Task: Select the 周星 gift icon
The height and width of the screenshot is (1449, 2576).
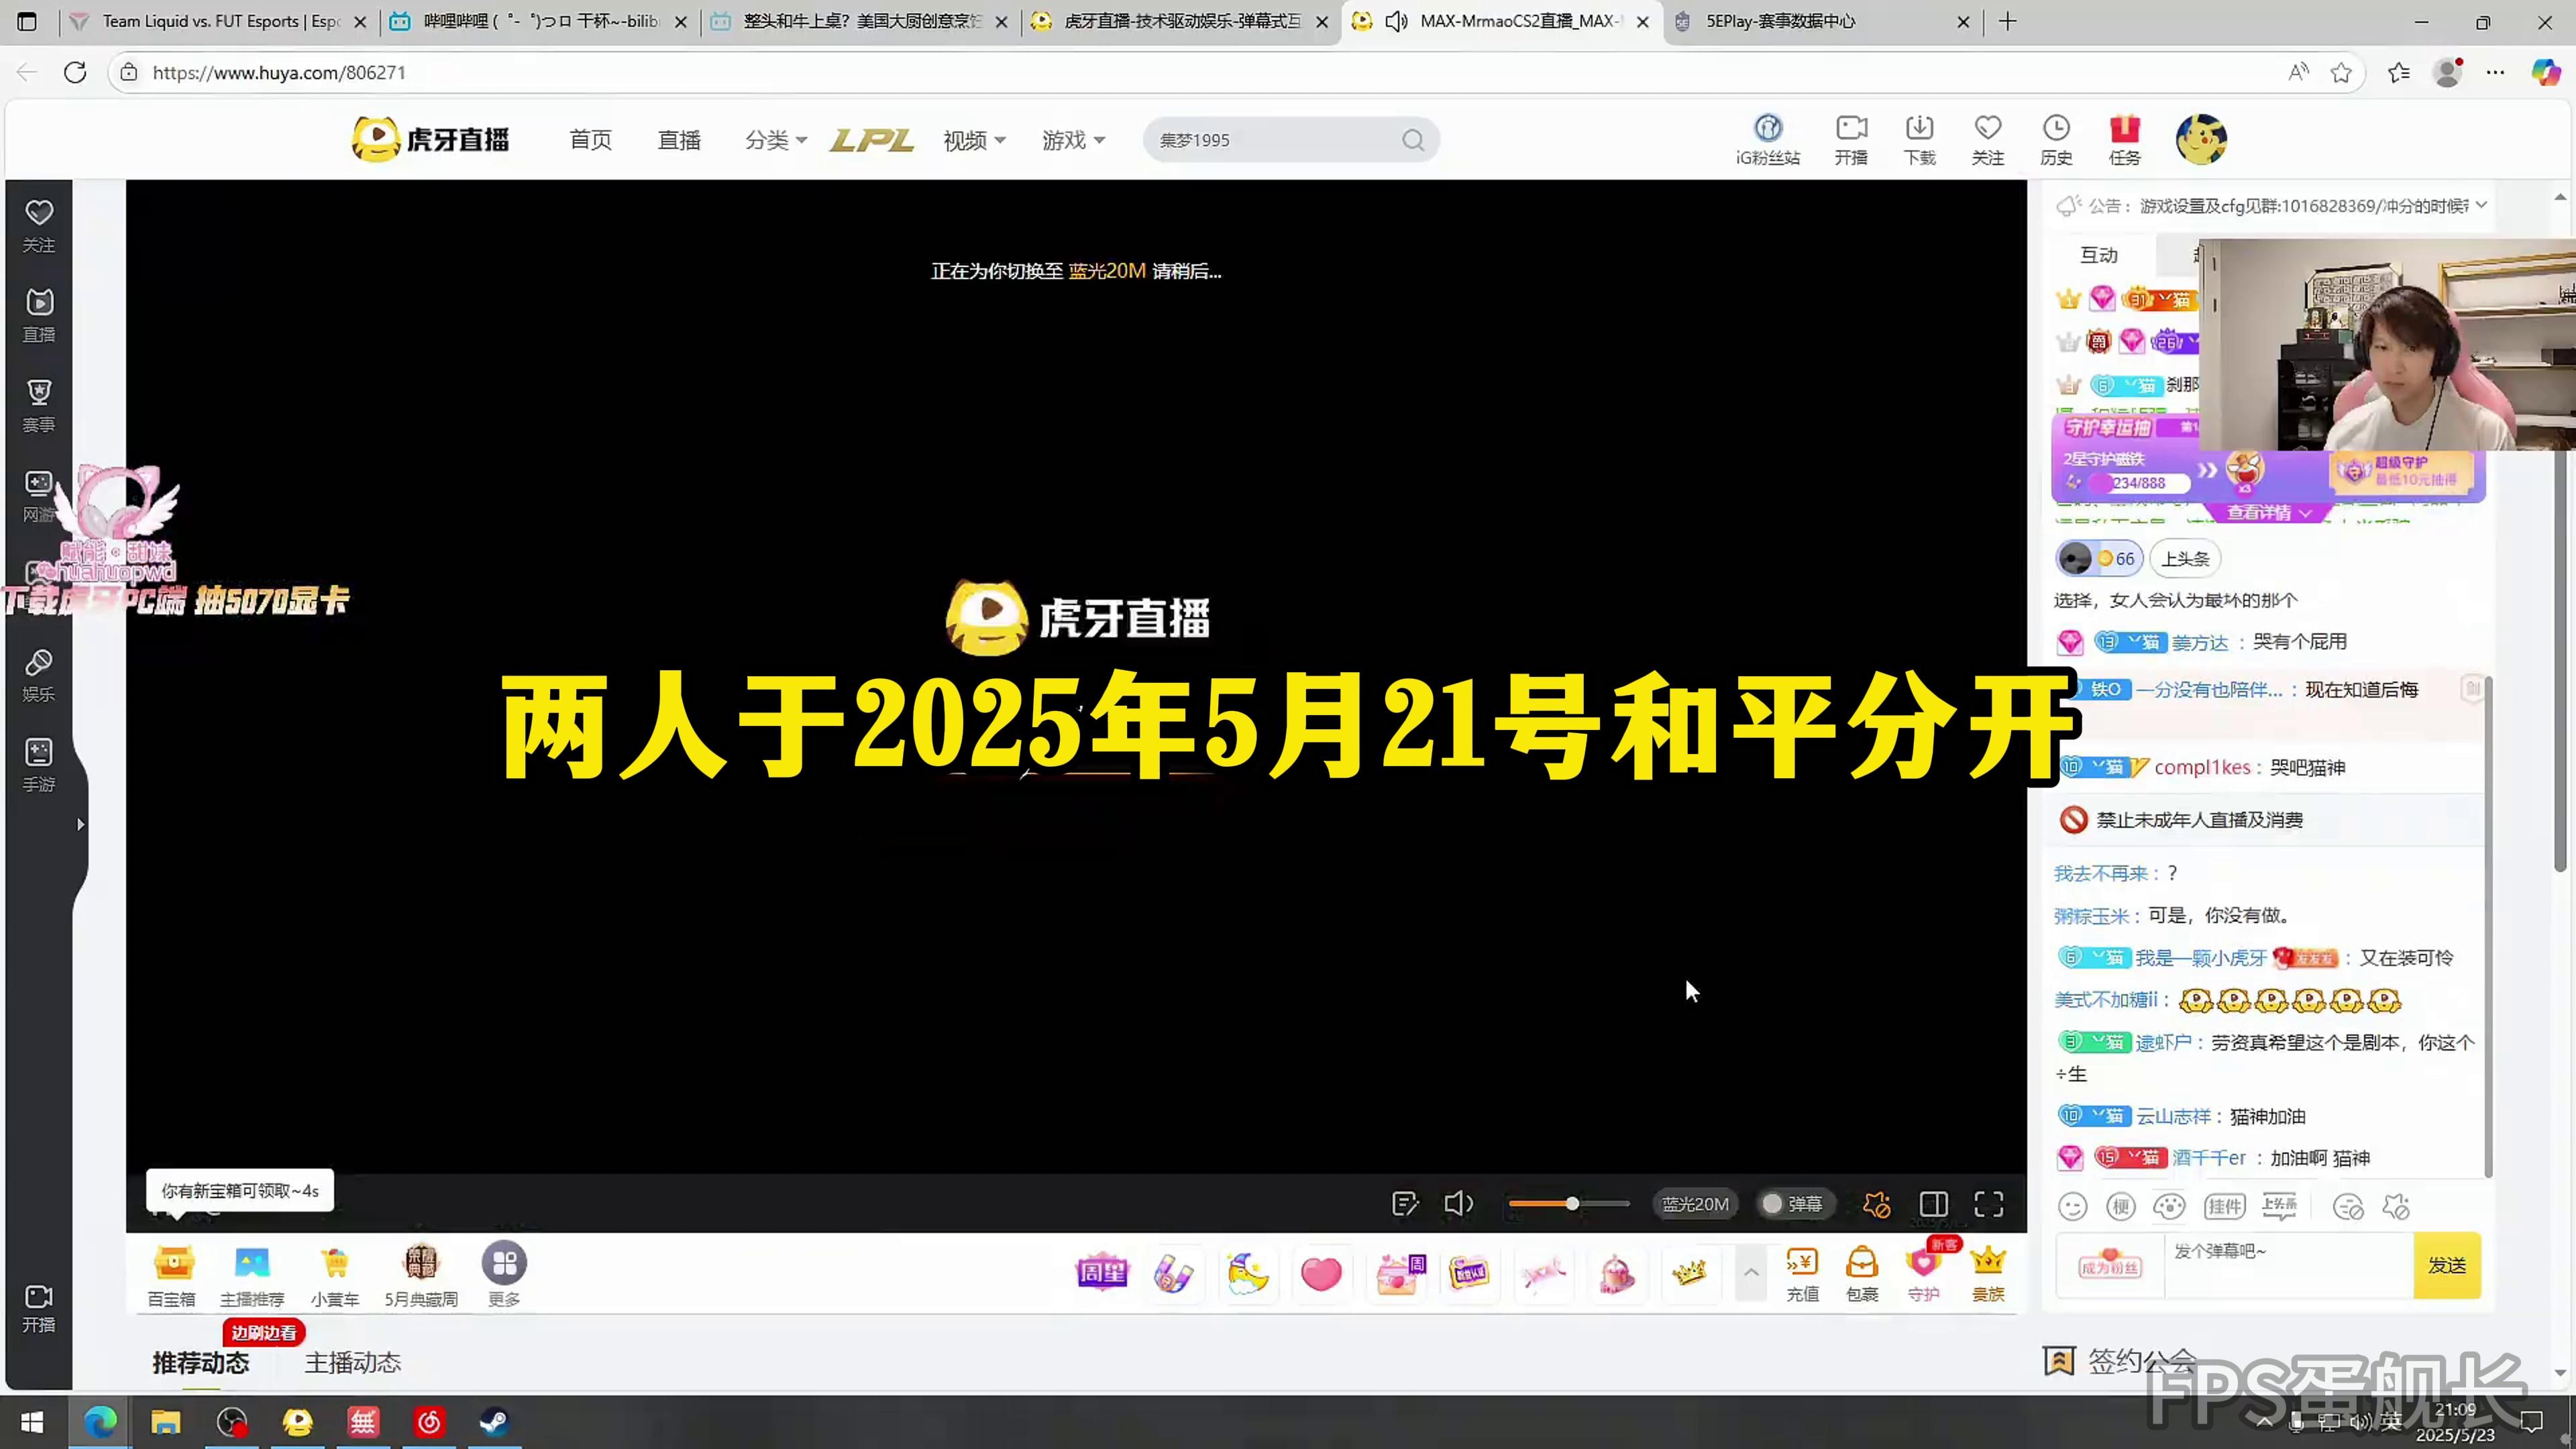Action: tap(1101, 1274)
